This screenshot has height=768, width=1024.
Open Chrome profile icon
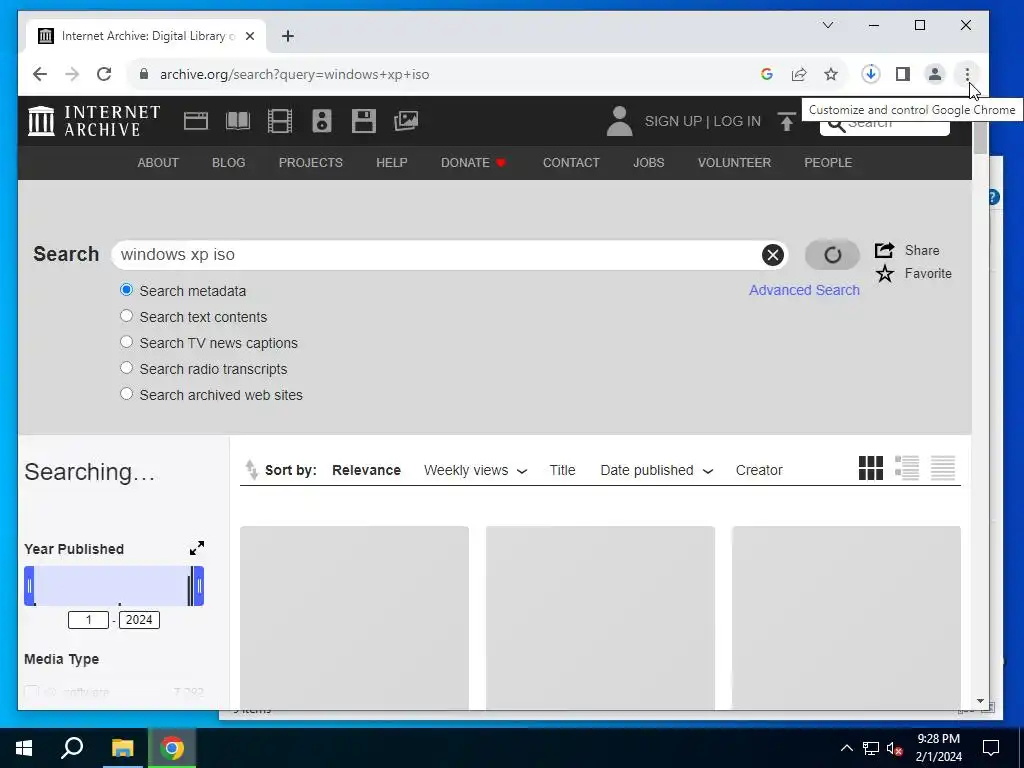click(x=935, y=74)
